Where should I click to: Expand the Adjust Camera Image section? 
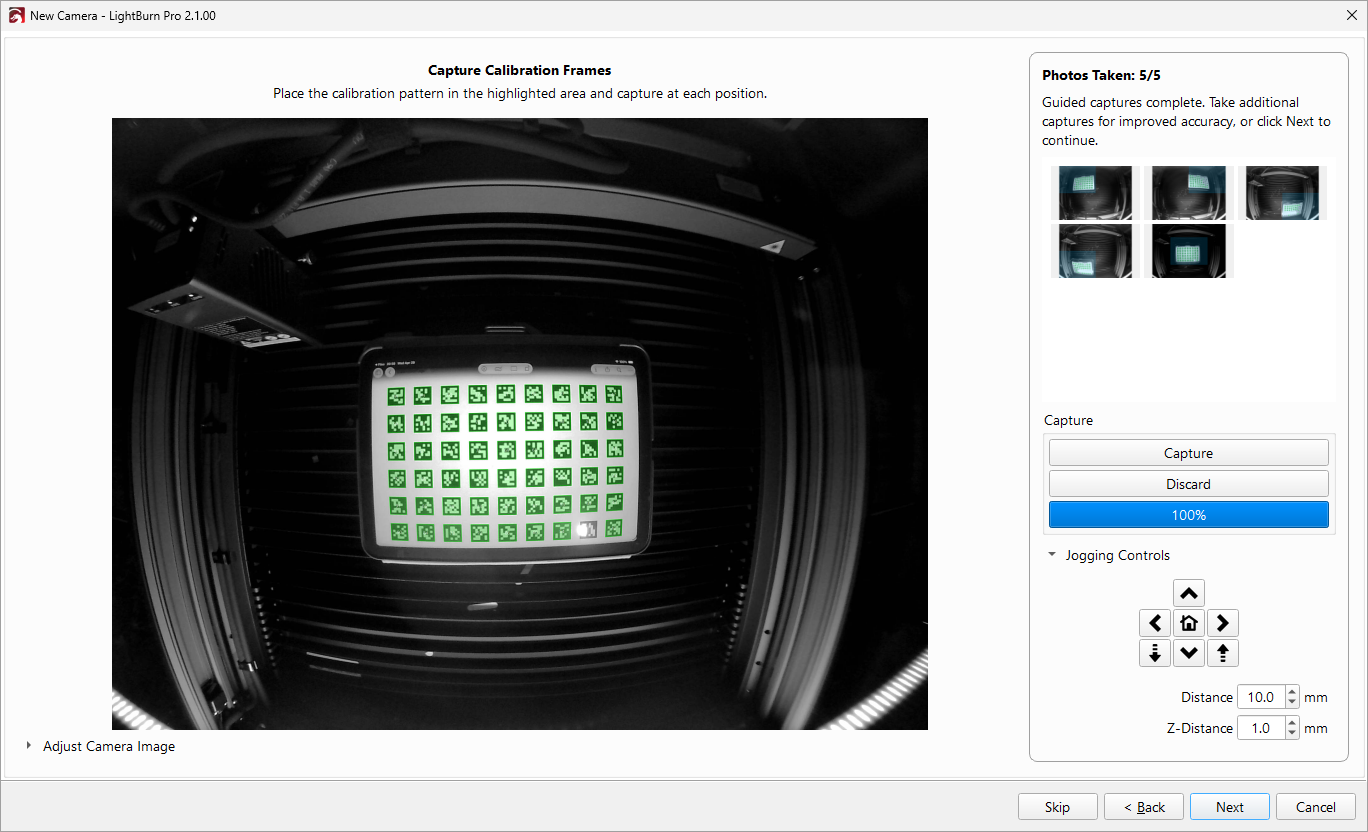point(29,746)
